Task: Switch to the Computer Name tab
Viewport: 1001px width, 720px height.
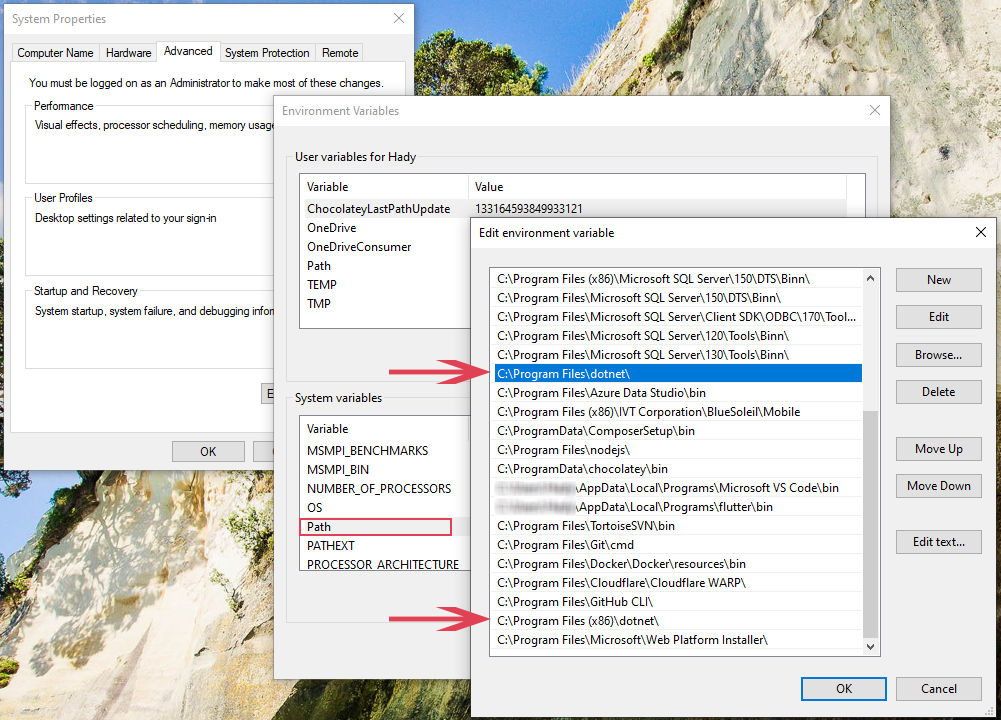Action: (56, 53)
